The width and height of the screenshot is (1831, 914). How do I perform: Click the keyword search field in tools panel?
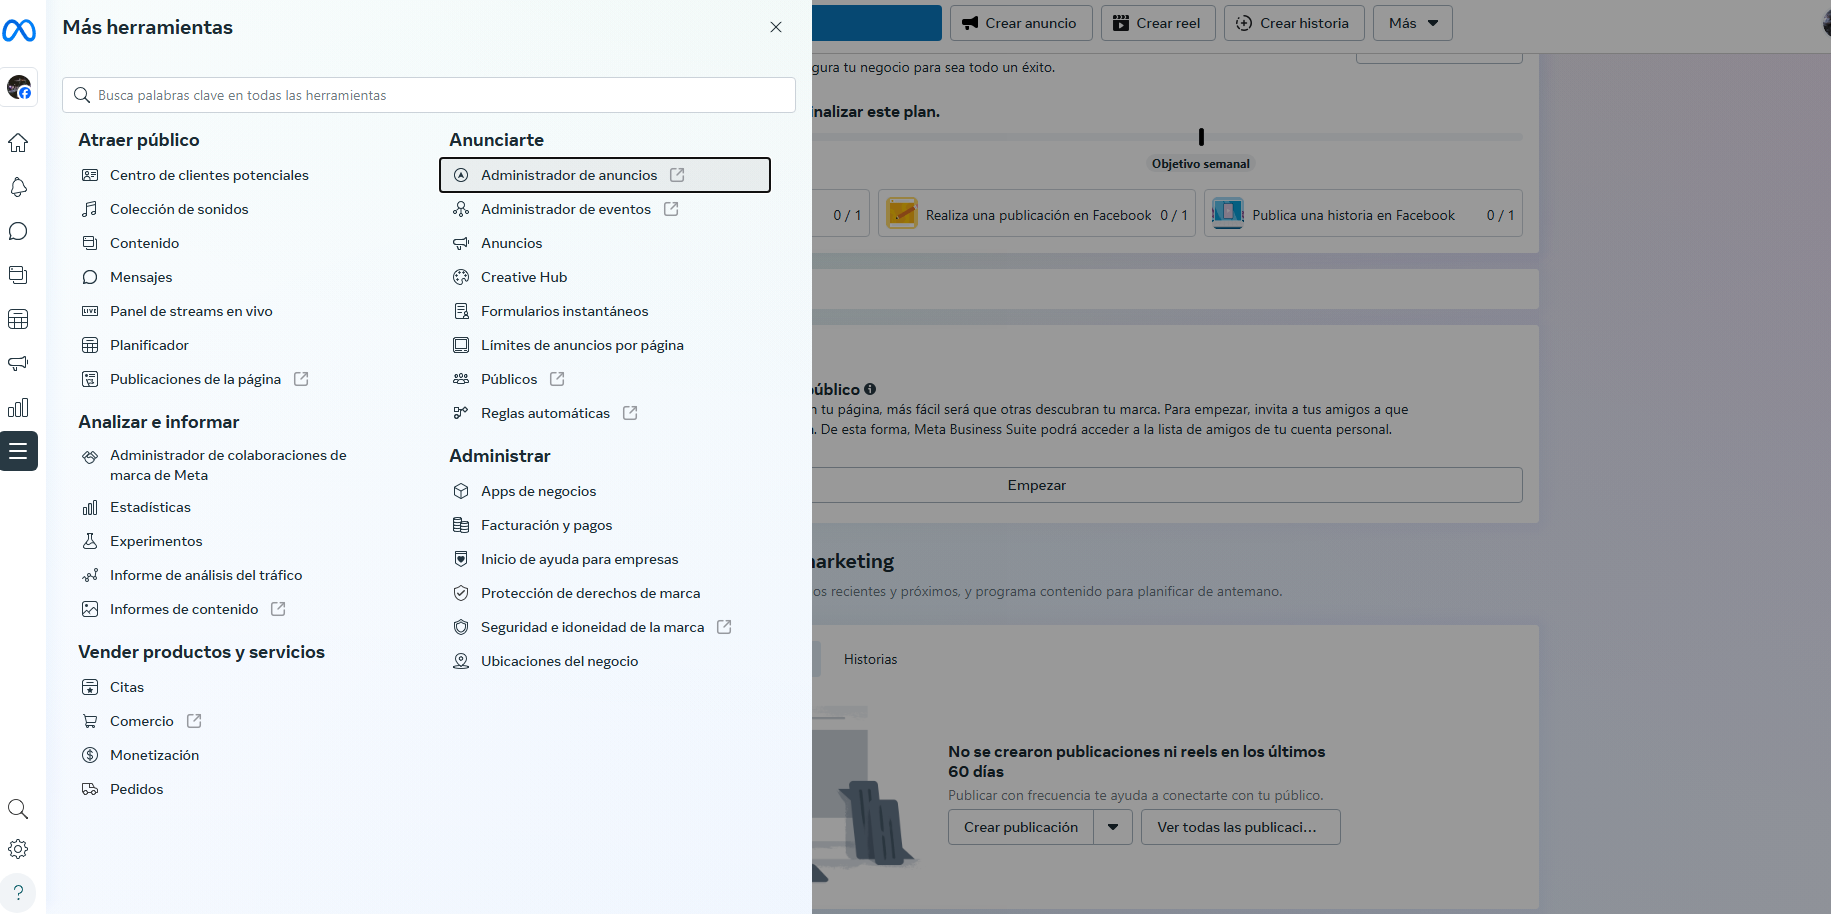tap(429, 95)
